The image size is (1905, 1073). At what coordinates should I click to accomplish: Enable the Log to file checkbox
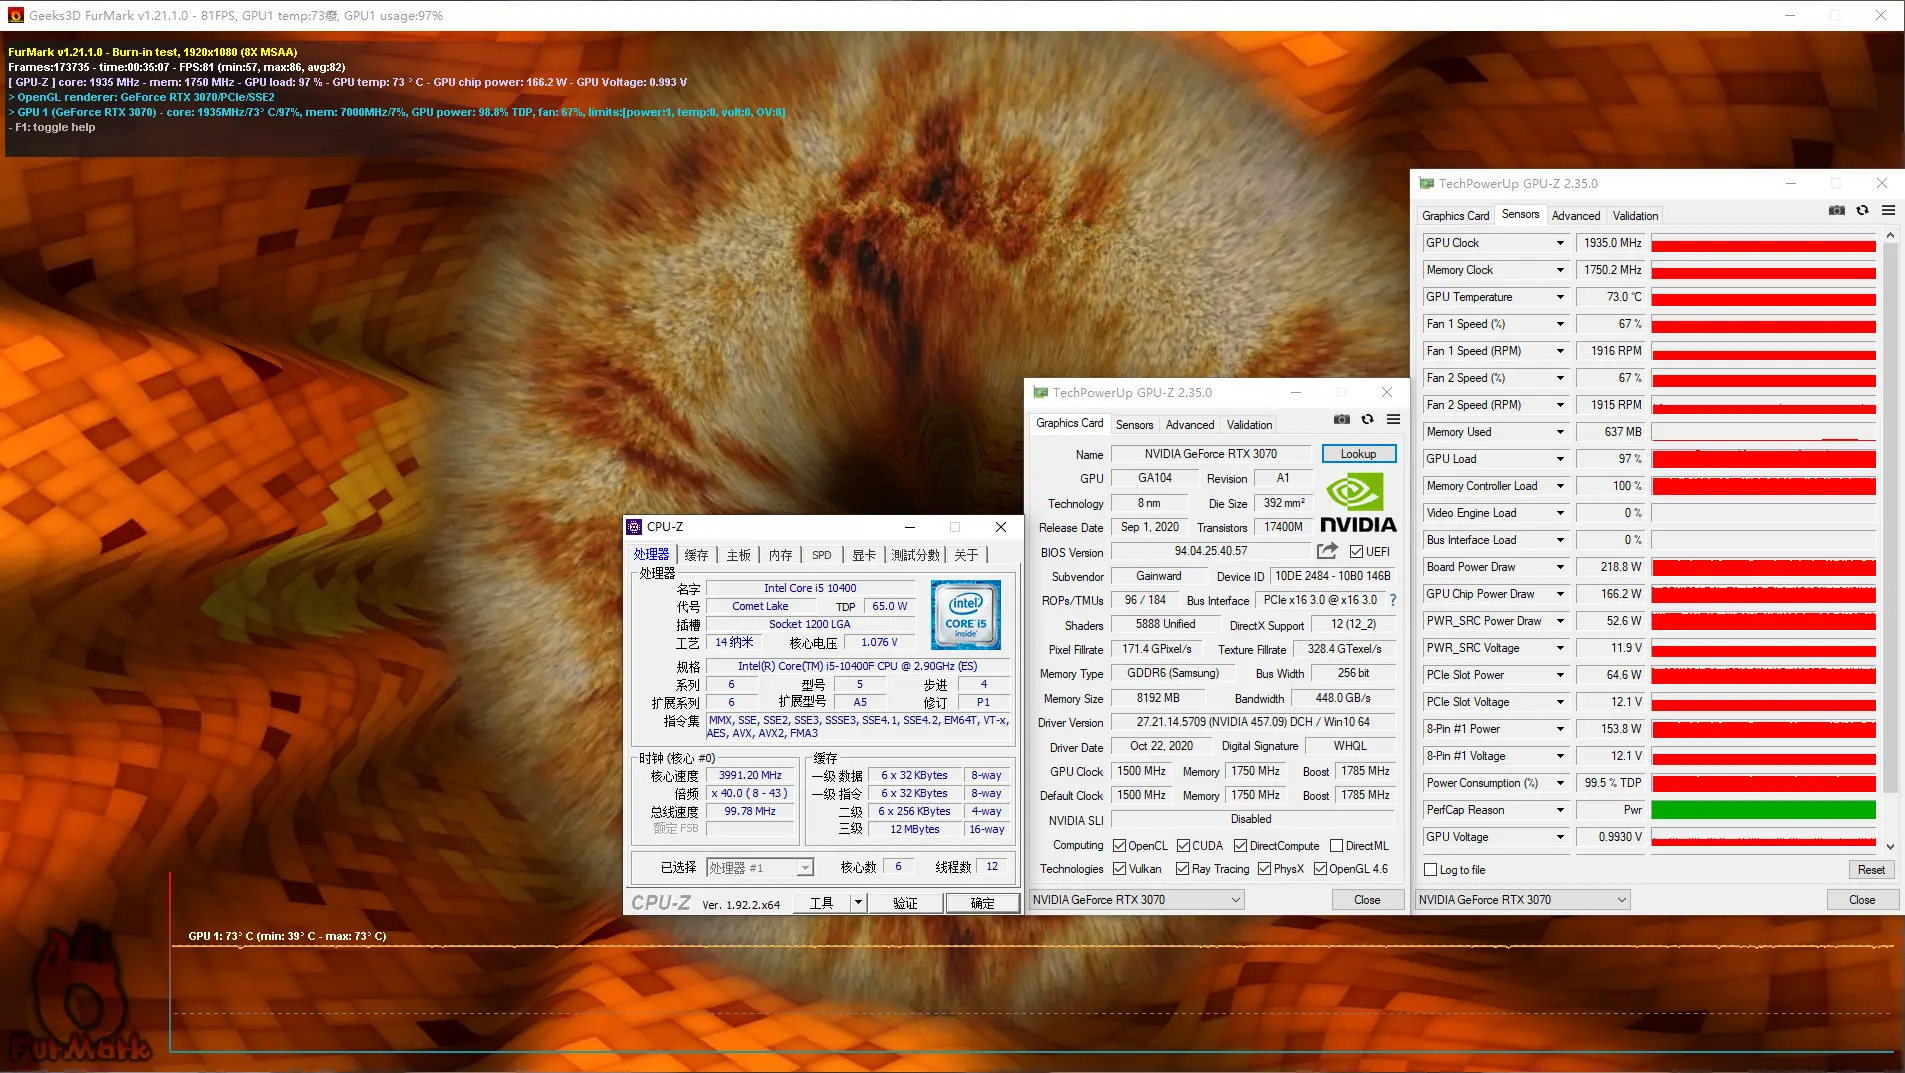click(1431, 870)
